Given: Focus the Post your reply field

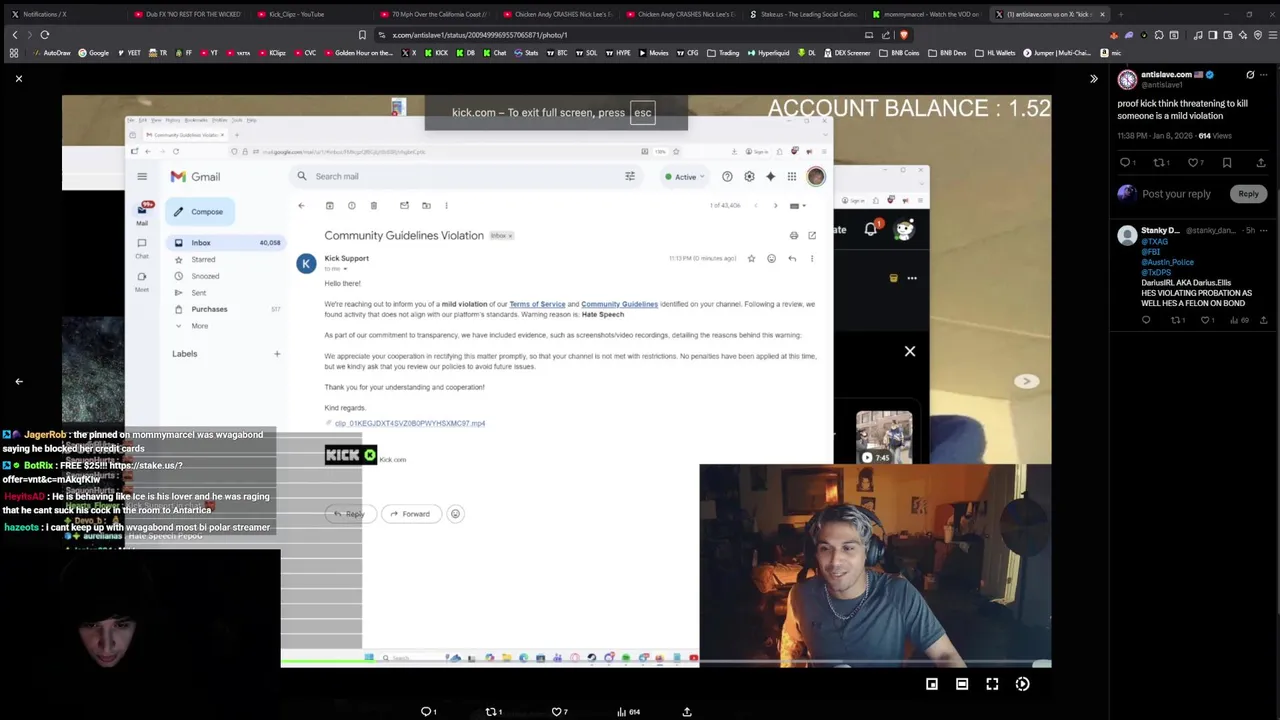Looking at the screenshot, I should (1176, 194).
